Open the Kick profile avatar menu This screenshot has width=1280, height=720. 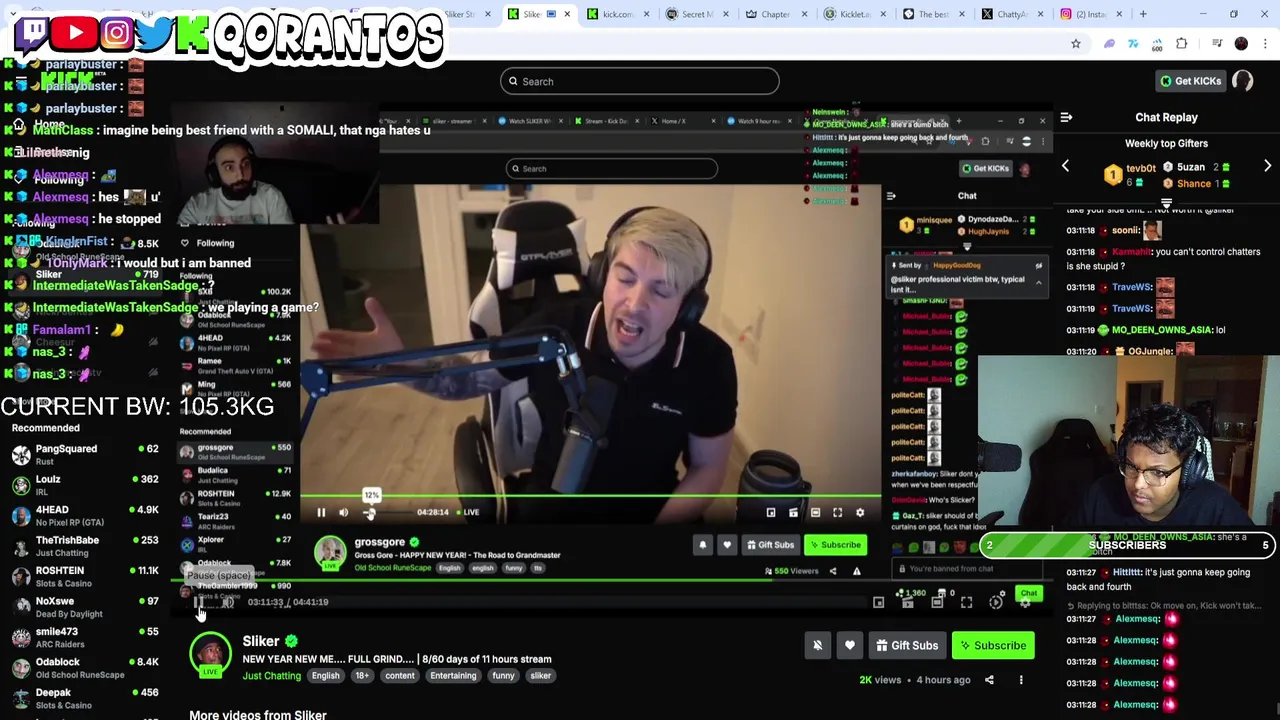1243,81
